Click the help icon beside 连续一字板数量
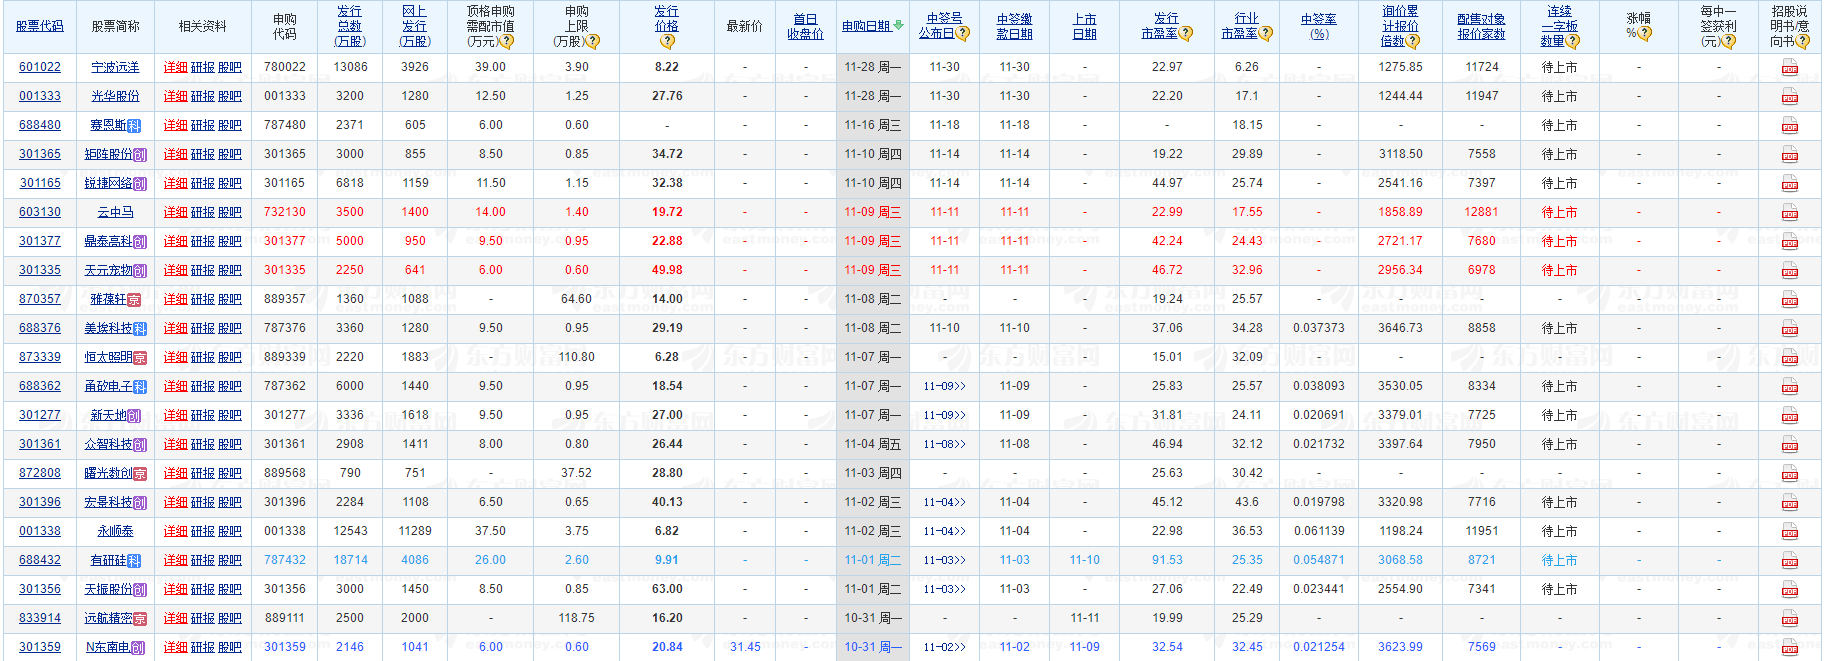Image resolution: width=1826 pixels, height=661 pixels. (1572, 42)
